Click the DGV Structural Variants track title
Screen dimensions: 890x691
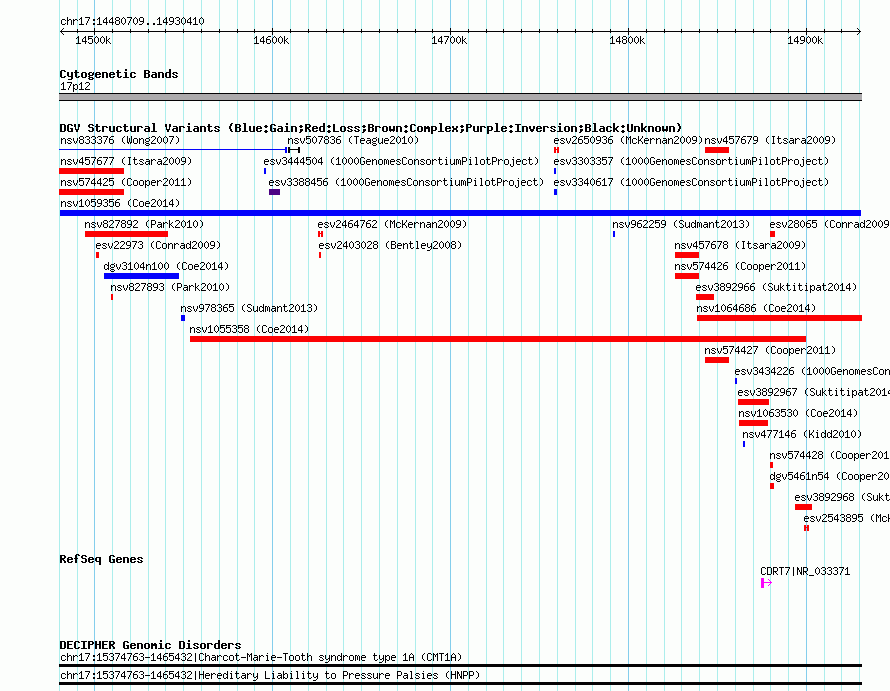point(371,128)
